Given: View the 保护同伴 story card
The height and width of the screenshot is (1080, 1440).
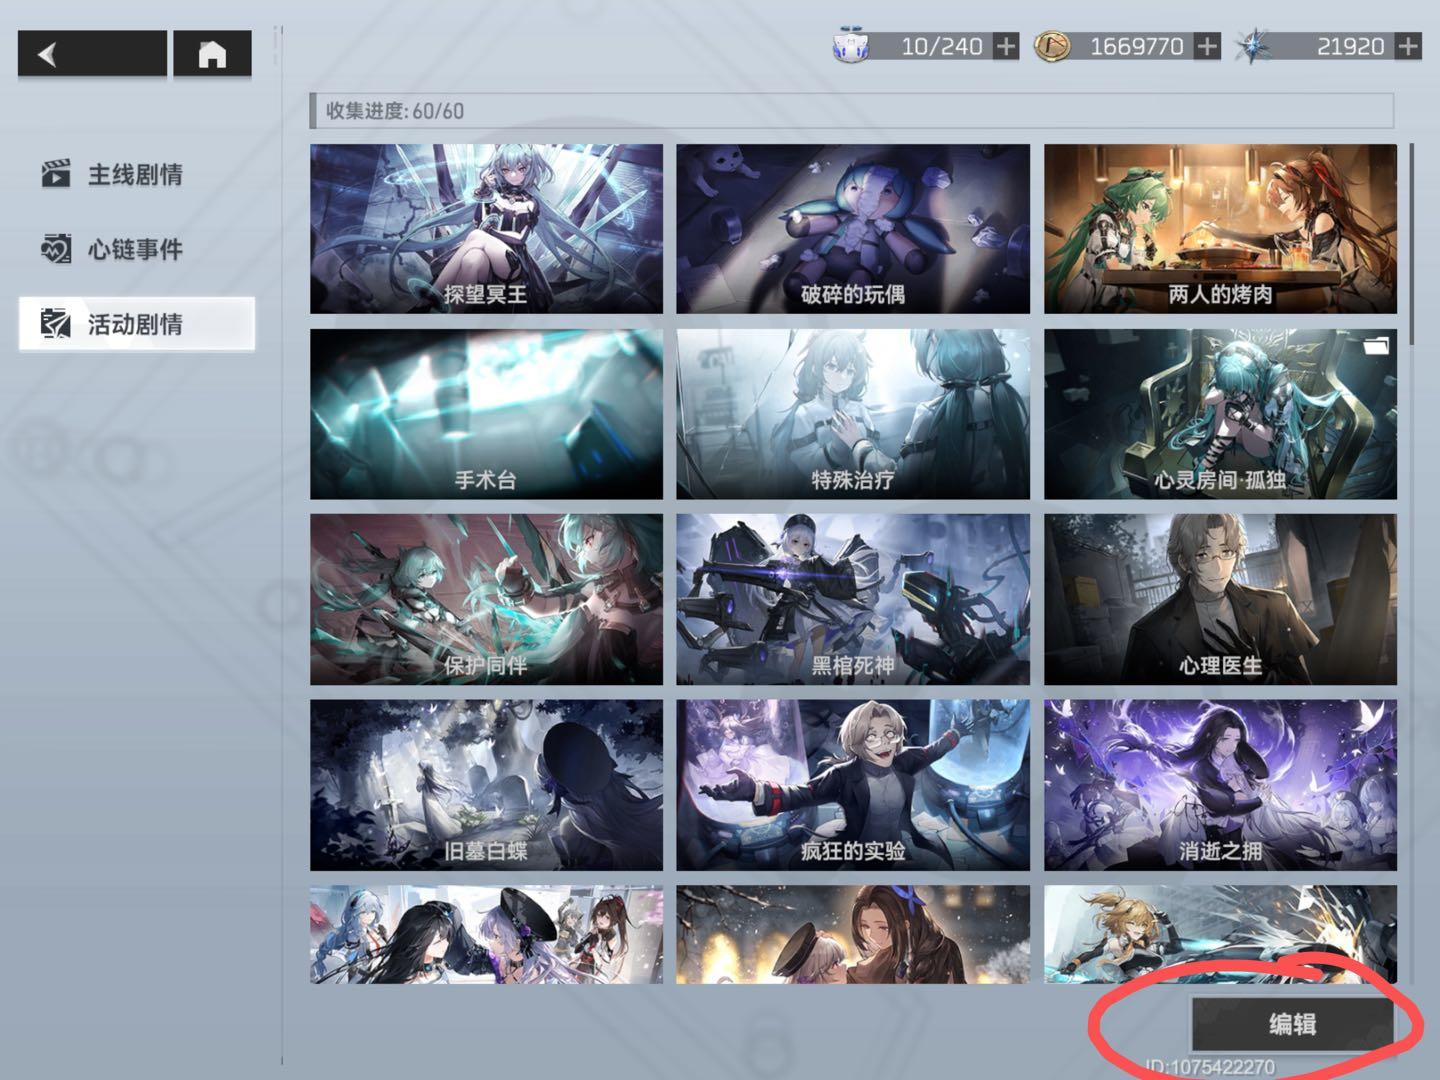Looking at the screenshot, I should click(486, 600).
